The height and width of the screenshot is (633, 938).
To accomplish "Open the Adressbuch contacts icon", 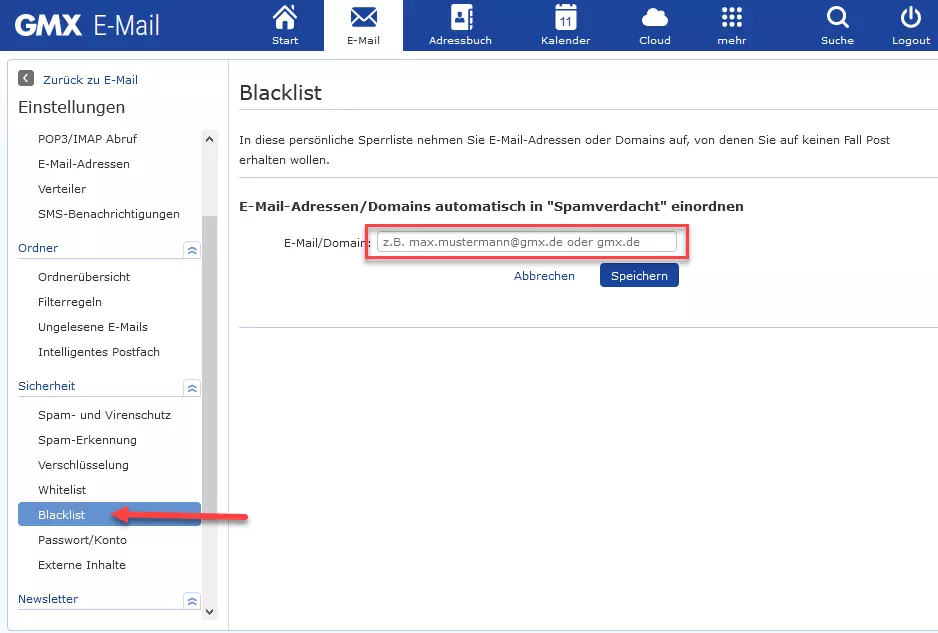I will 460,25.
